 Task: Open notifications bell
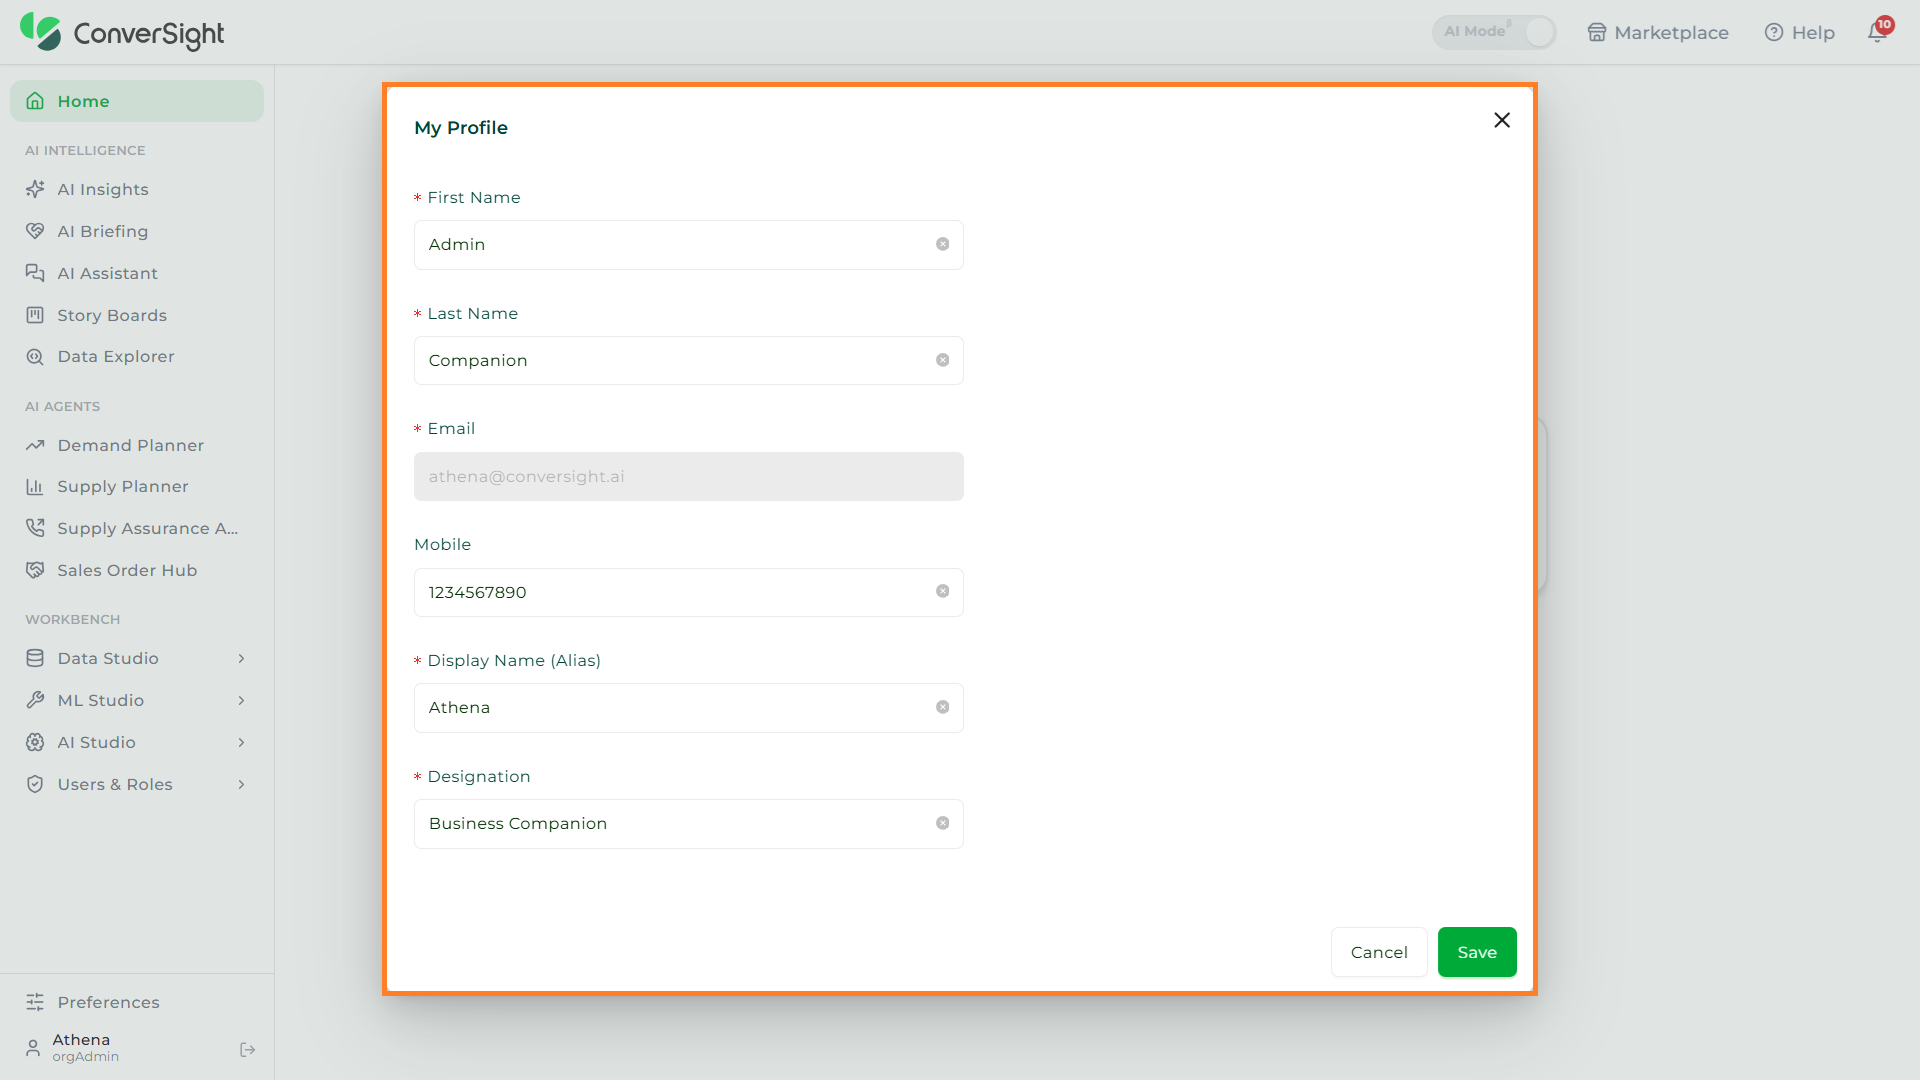(x=1877, y=32)
